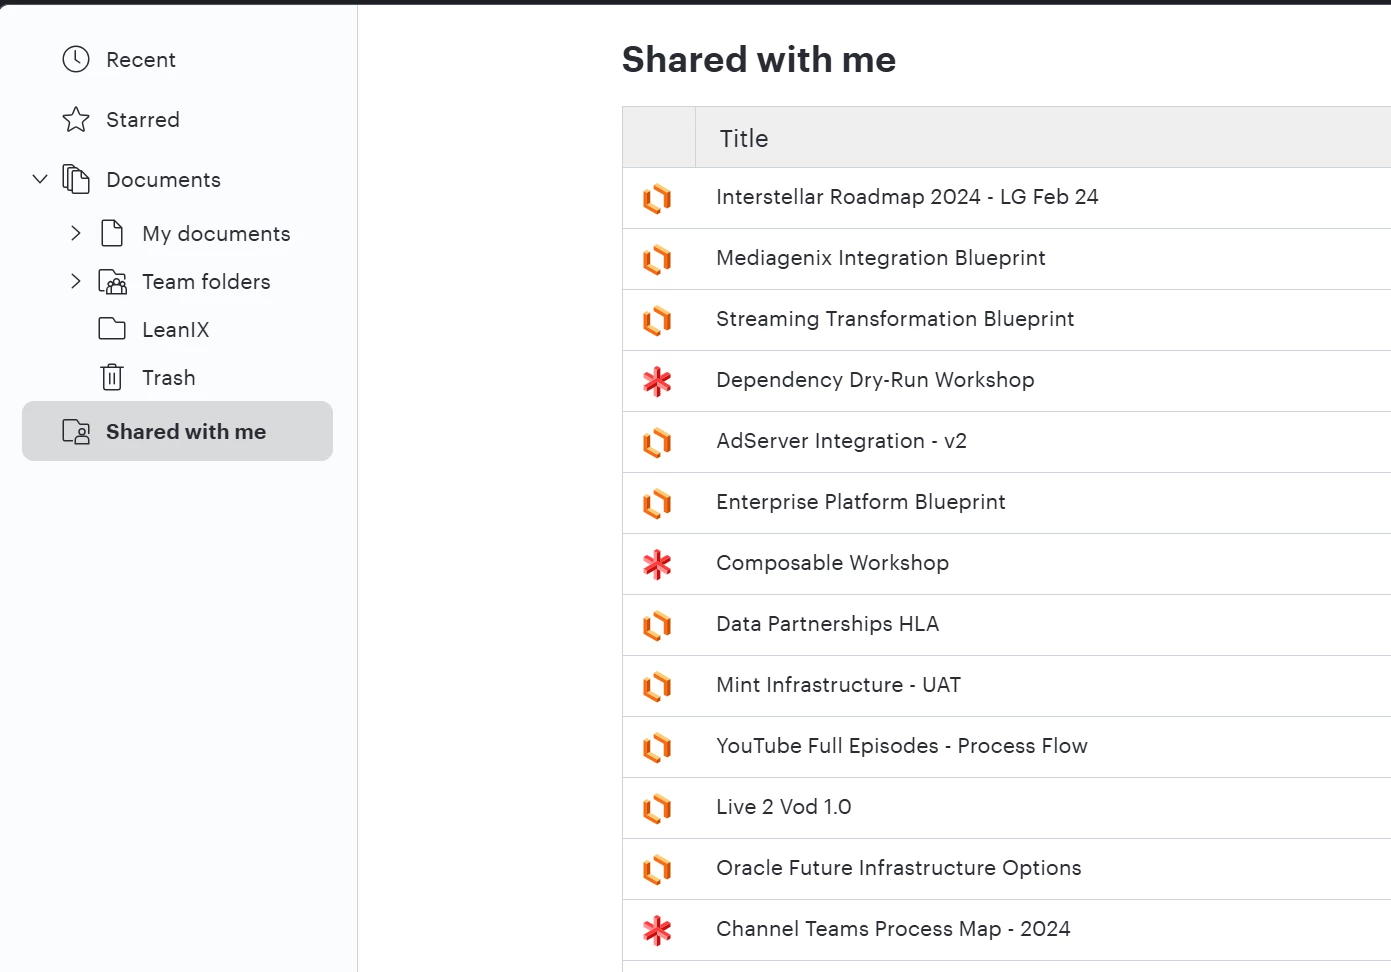Click the orange icon beside Mediagenix Integration Blueprint
Viewport: 1391px width, 972px height.
click(x=657, y=260)
